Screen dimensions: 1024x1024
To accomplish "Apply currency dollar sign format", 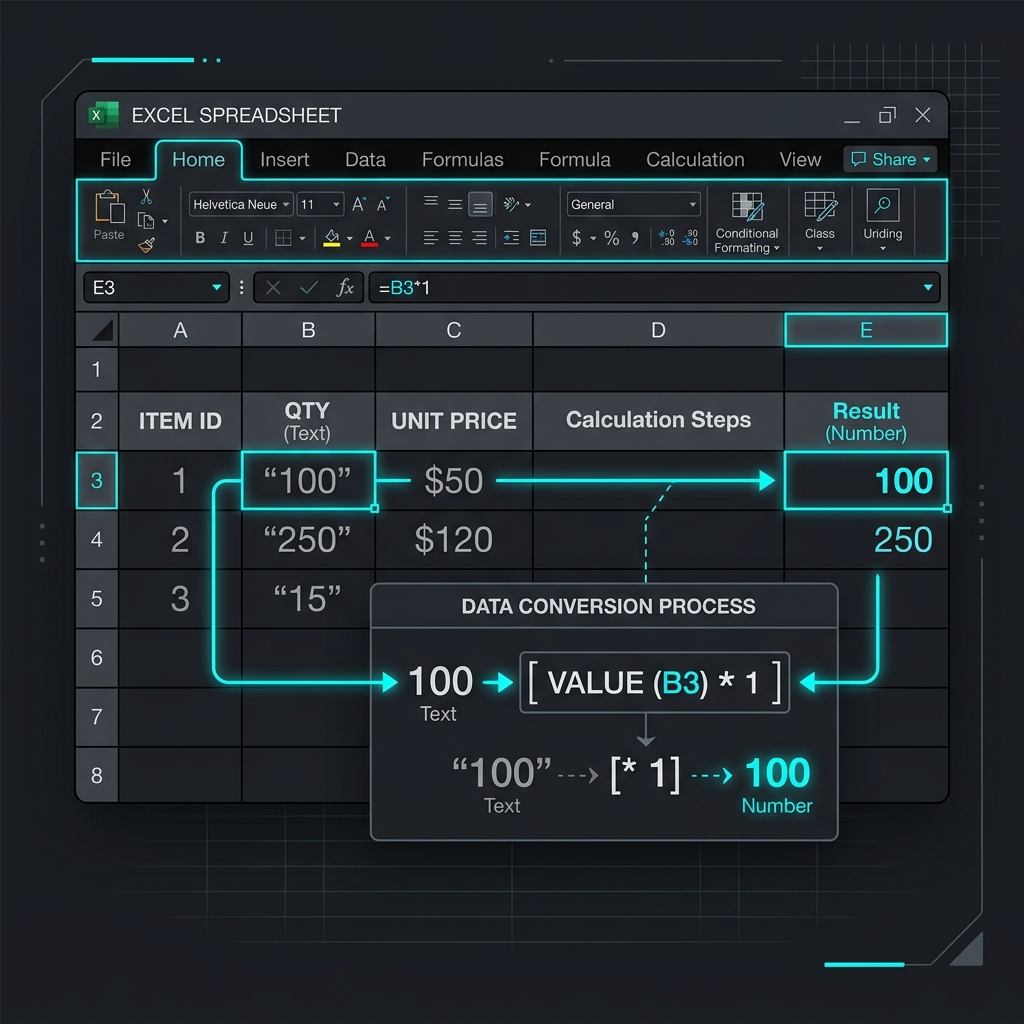I will coord(576,238).
